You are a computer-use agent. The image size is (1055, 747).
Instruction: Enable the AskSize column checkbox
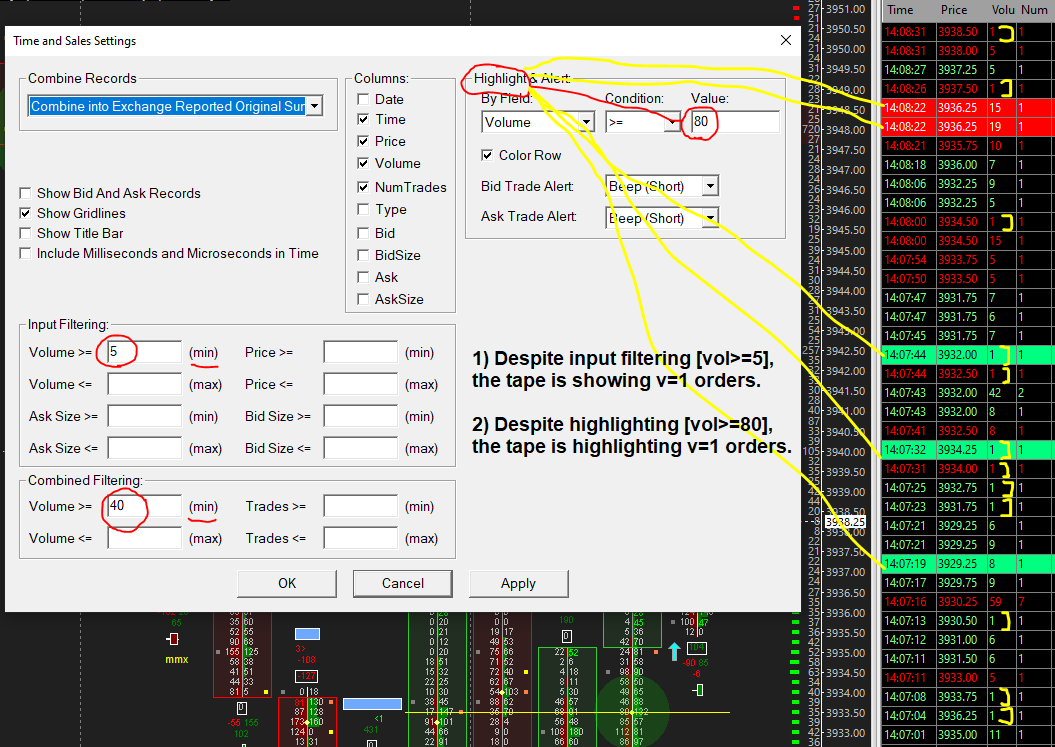pyautogui.click(x=363, y=299)
